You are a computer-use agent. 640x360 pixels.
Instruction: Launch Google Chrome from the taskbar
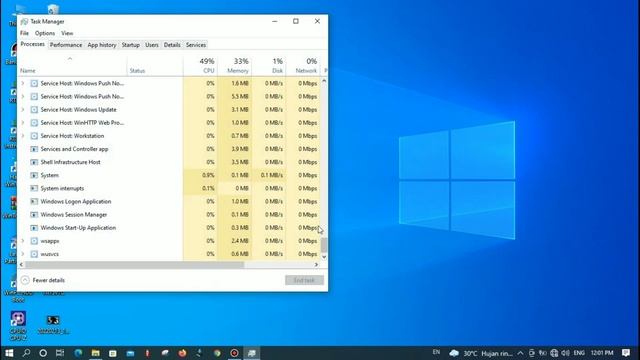pyautogui.click(x=217, y=353)
